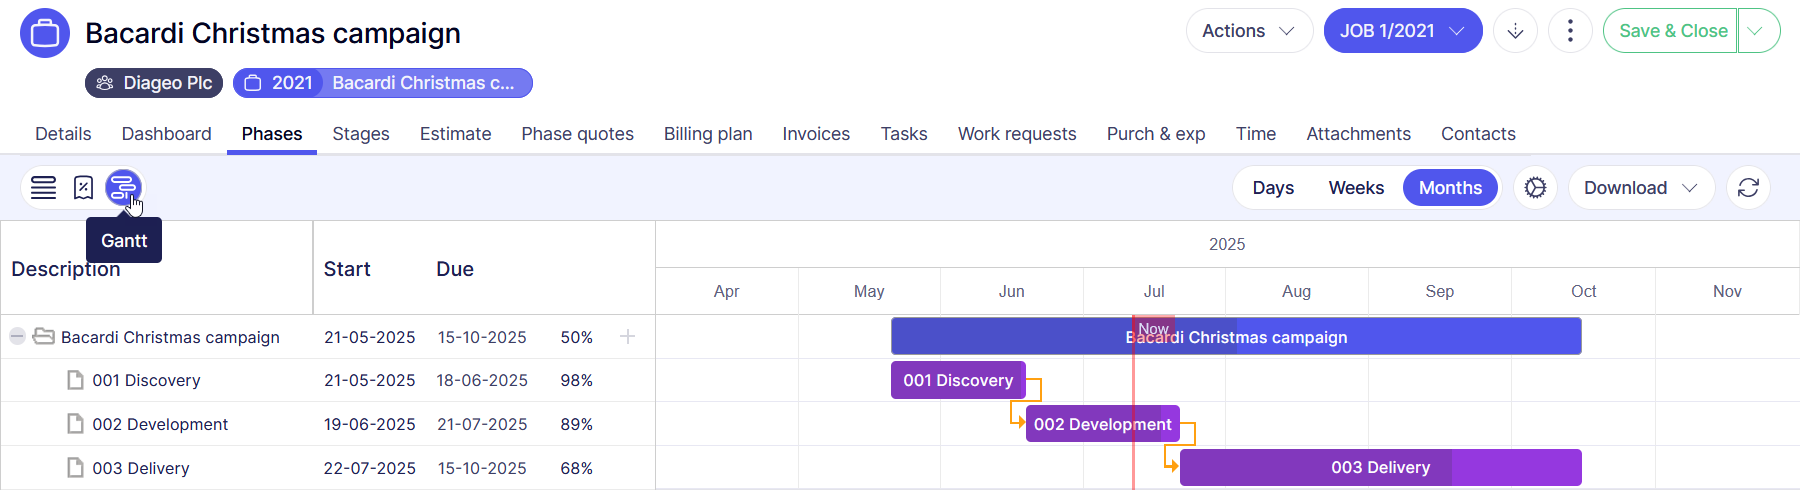
Task: Click the 003 Delivery Gantt bar
Action: tap(1380, 468)
